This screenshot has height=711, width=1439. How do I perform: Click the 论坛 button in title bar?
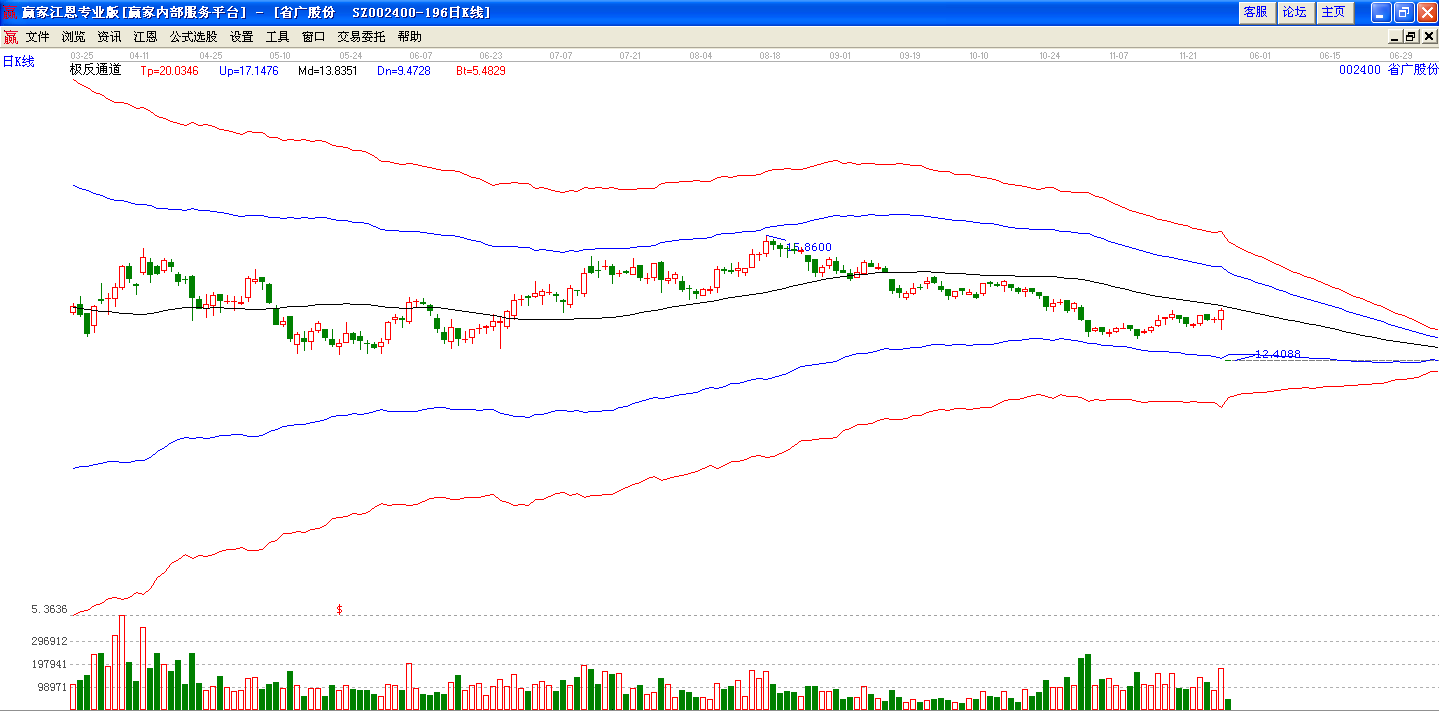coord(1295,12)
